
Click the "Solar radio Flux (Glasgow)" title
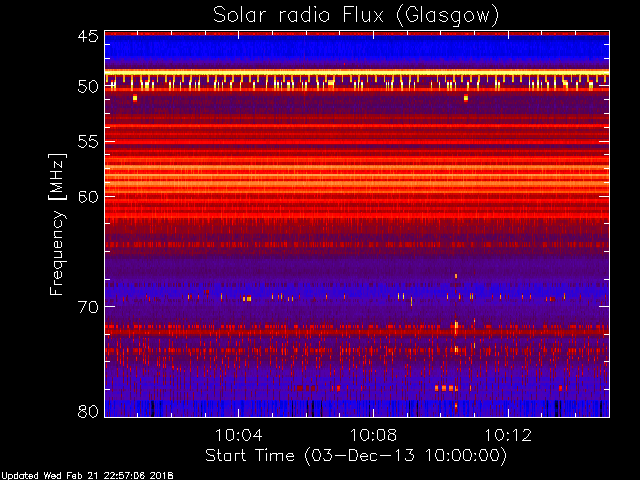coord(356,15)
